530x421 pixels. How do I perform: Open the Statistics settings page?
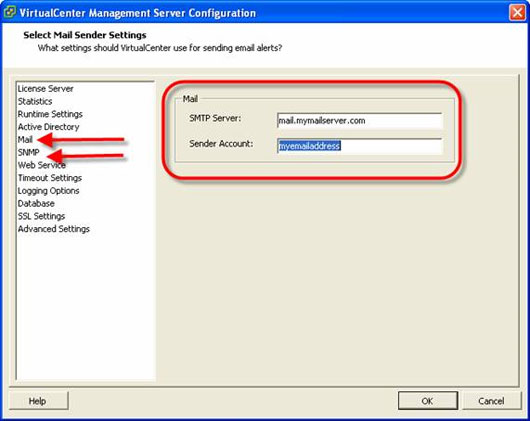(x=35, y=101)
